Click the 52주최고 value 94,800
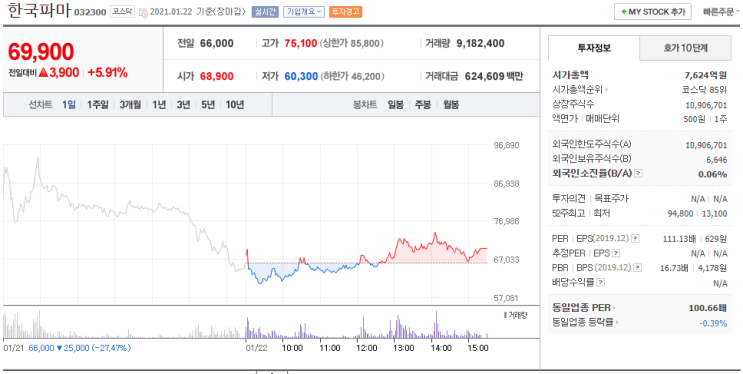Image resolution: width=743 pixels, height=374 pixels. [680, 214]
